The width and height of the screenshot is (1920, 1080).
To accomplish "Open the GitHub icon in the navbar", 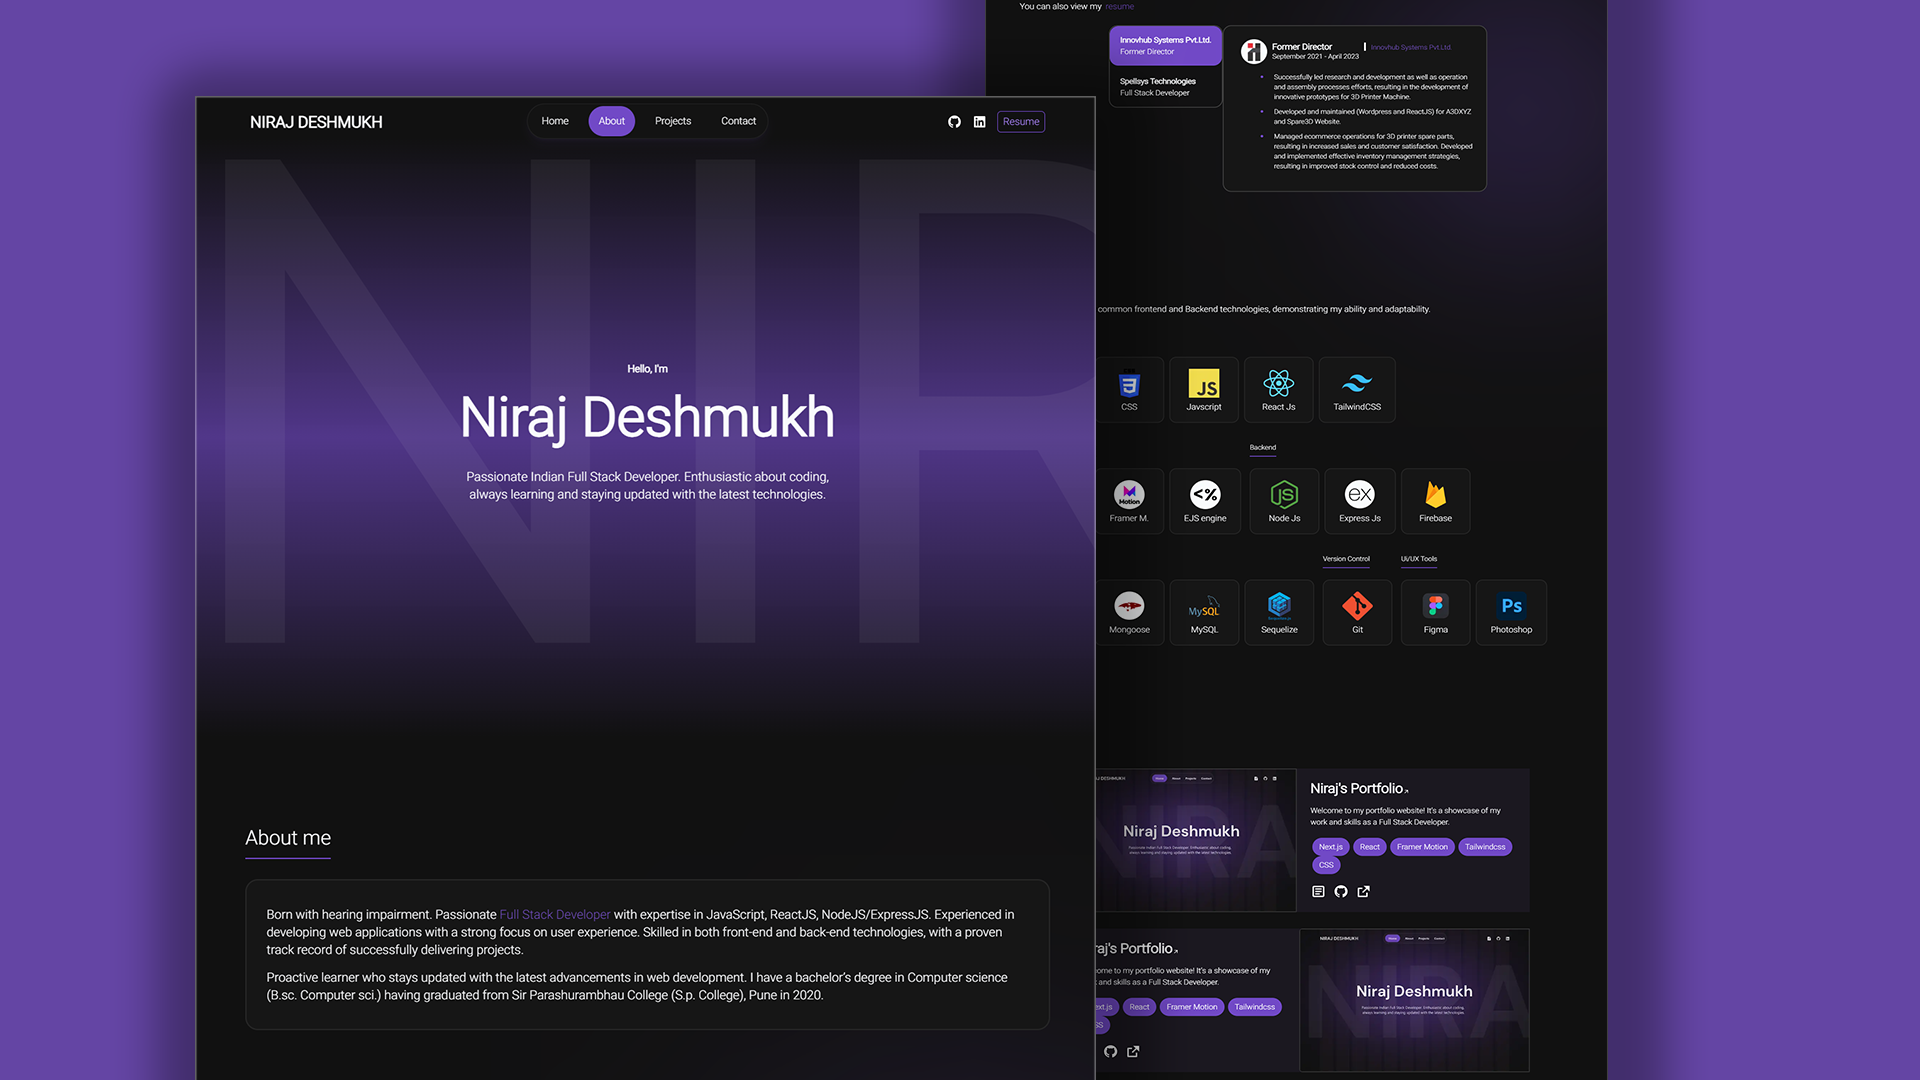I will coord(954,122).
